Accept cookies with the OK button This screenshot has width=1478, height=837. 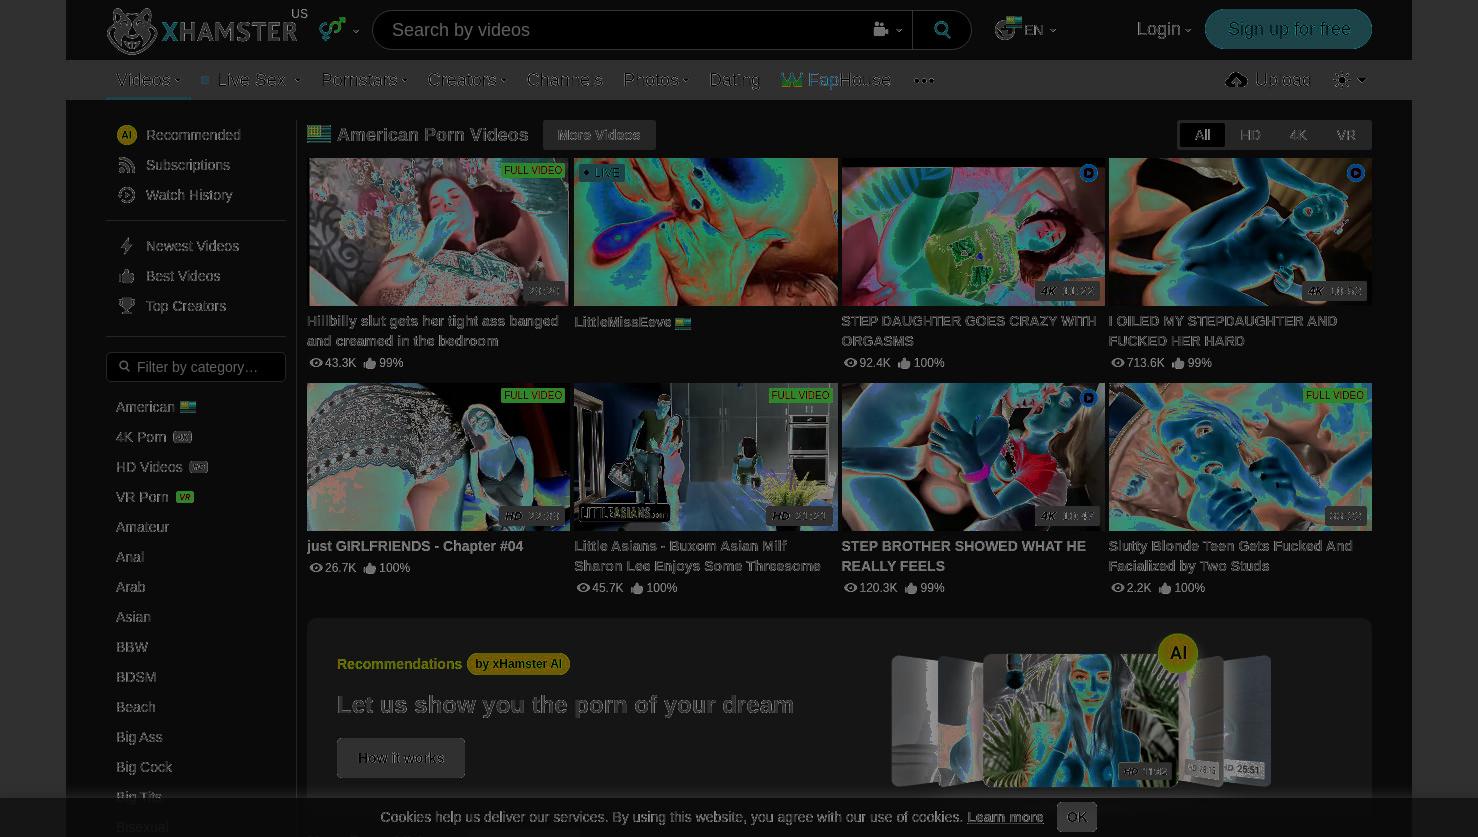point(1077,817)
